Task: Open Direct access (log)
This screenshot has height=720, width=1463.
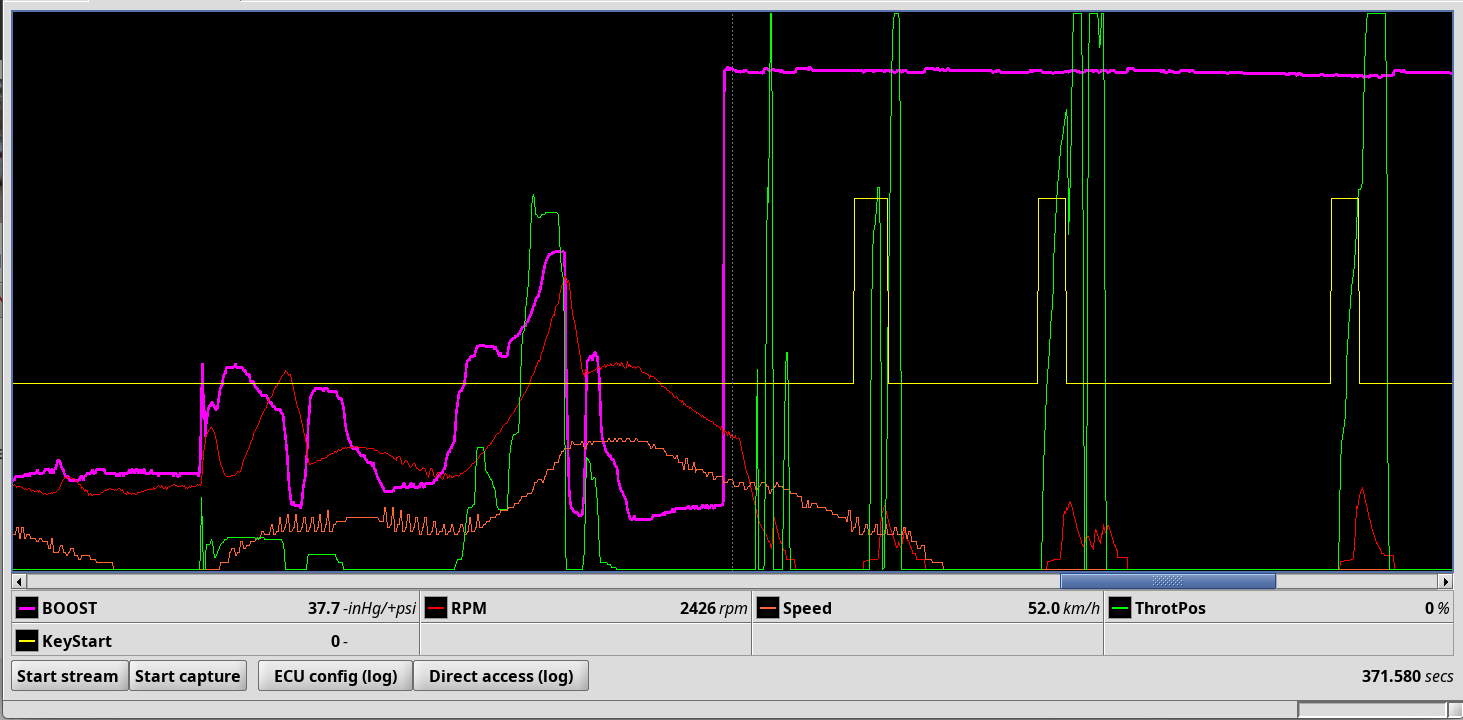Action: (x=501, y=676)
